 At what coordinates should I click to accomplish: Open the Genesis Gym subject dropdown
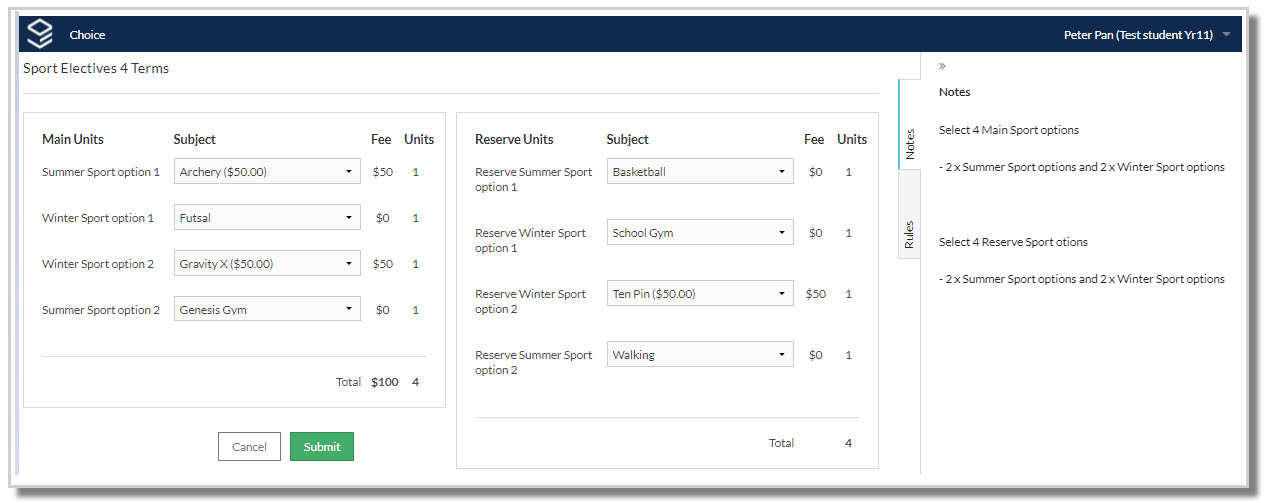pyautogui.click(x=267, y=310)
